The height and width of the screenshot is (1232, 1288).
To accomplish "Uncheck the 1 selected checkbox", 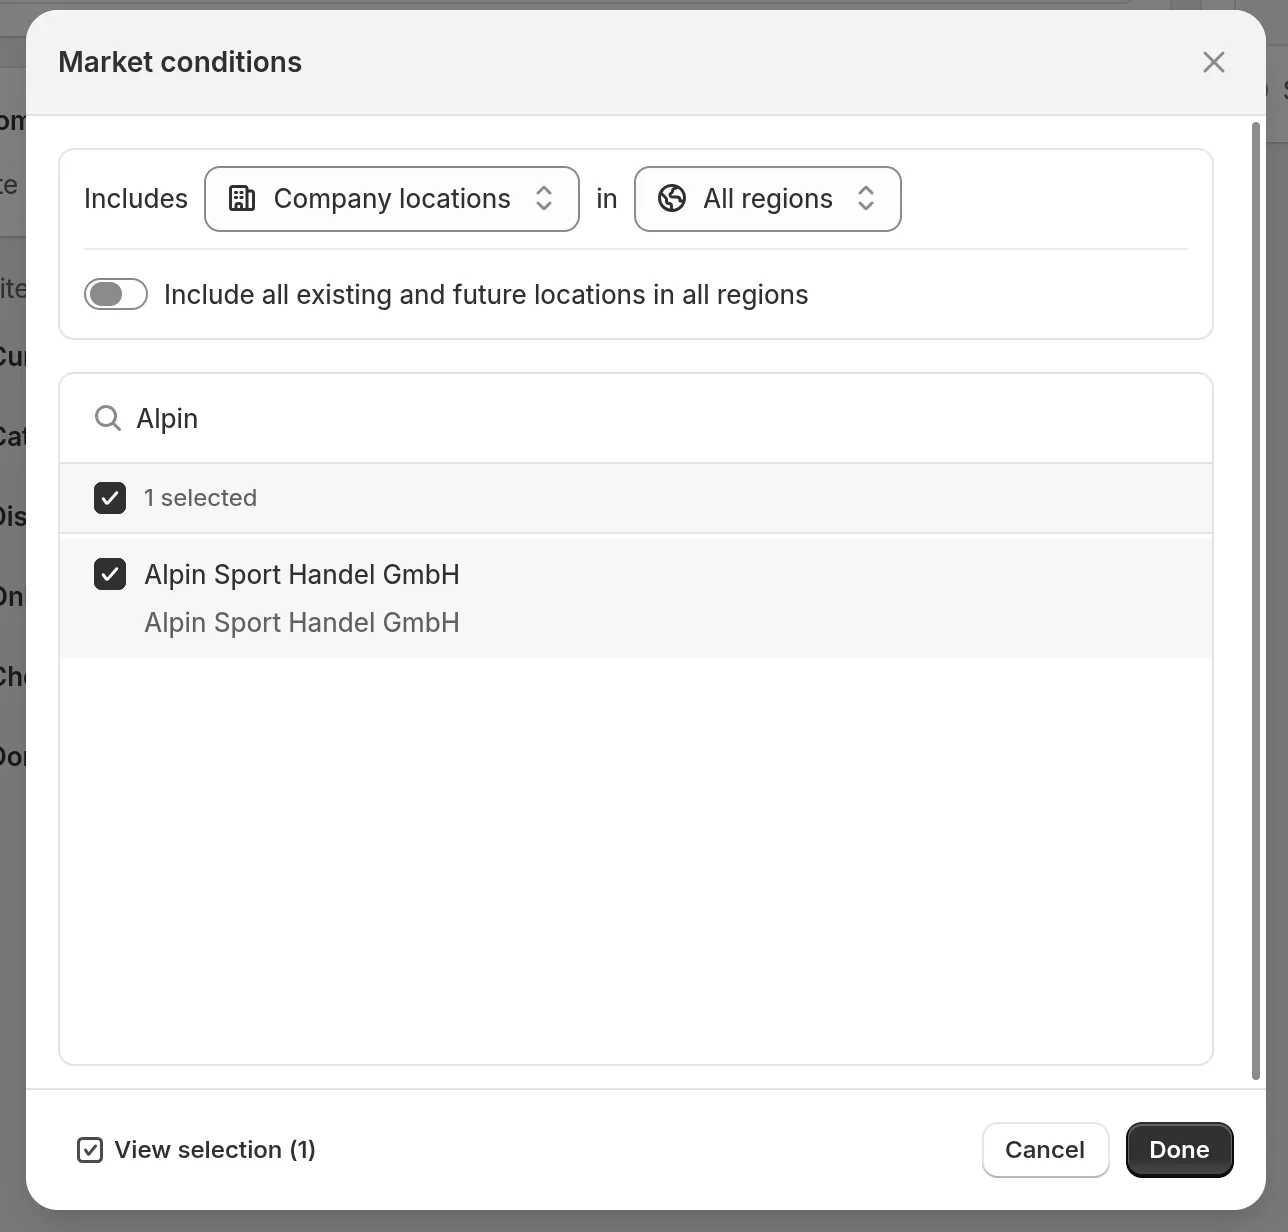I will pyautogui.click(x=110, y=498).
